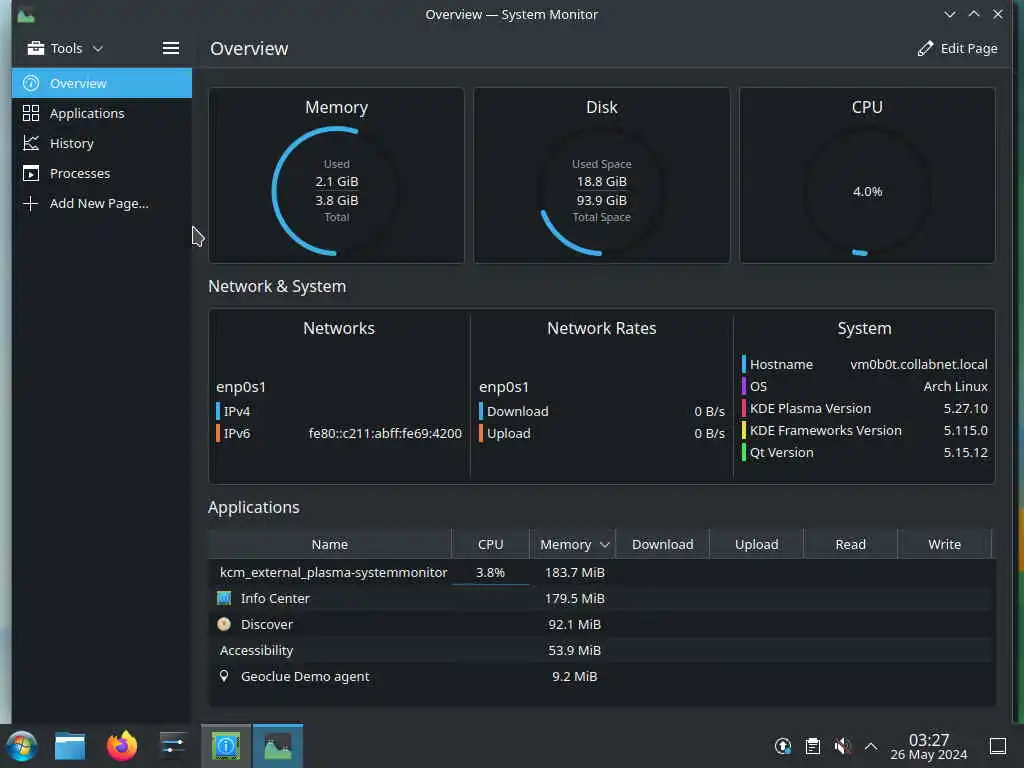The width and height of the screenshot is (1024, 768).
Task: Select the kcm_external_plasma-systemmonitor row
Action: tap(601, 572)
